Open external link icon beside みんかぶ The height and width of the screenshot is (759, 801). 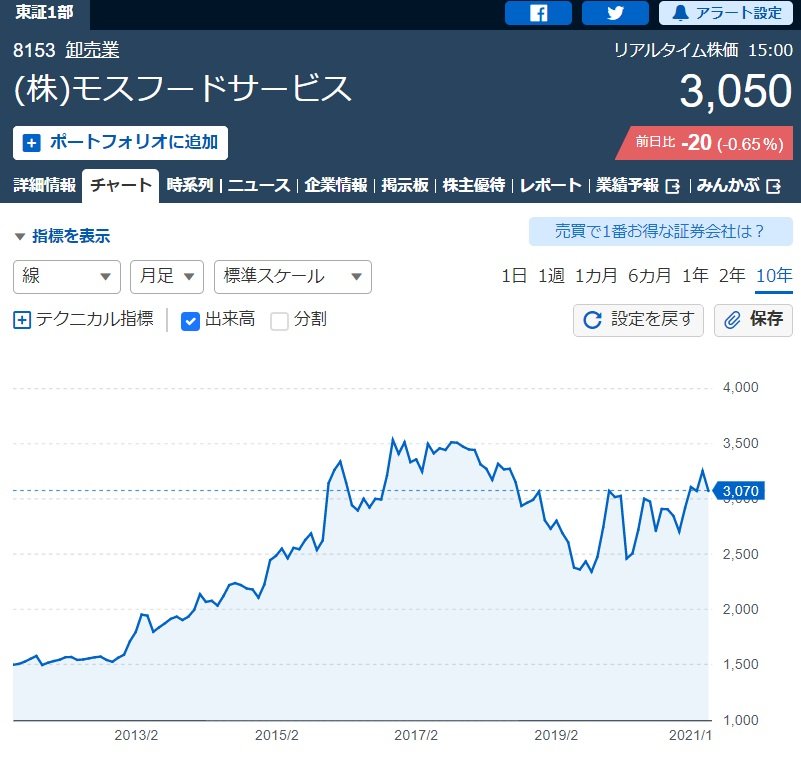[x=775, y=185]
